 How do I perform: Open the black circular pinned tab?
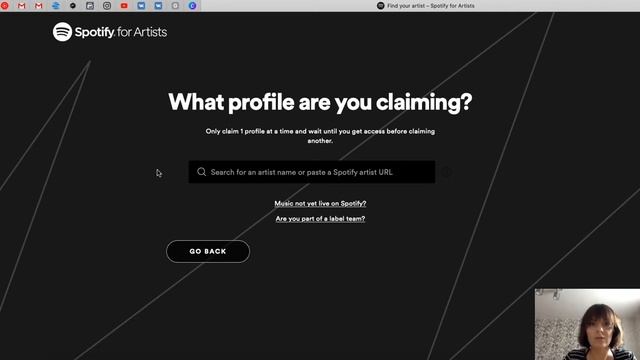[x=73, y=6]
